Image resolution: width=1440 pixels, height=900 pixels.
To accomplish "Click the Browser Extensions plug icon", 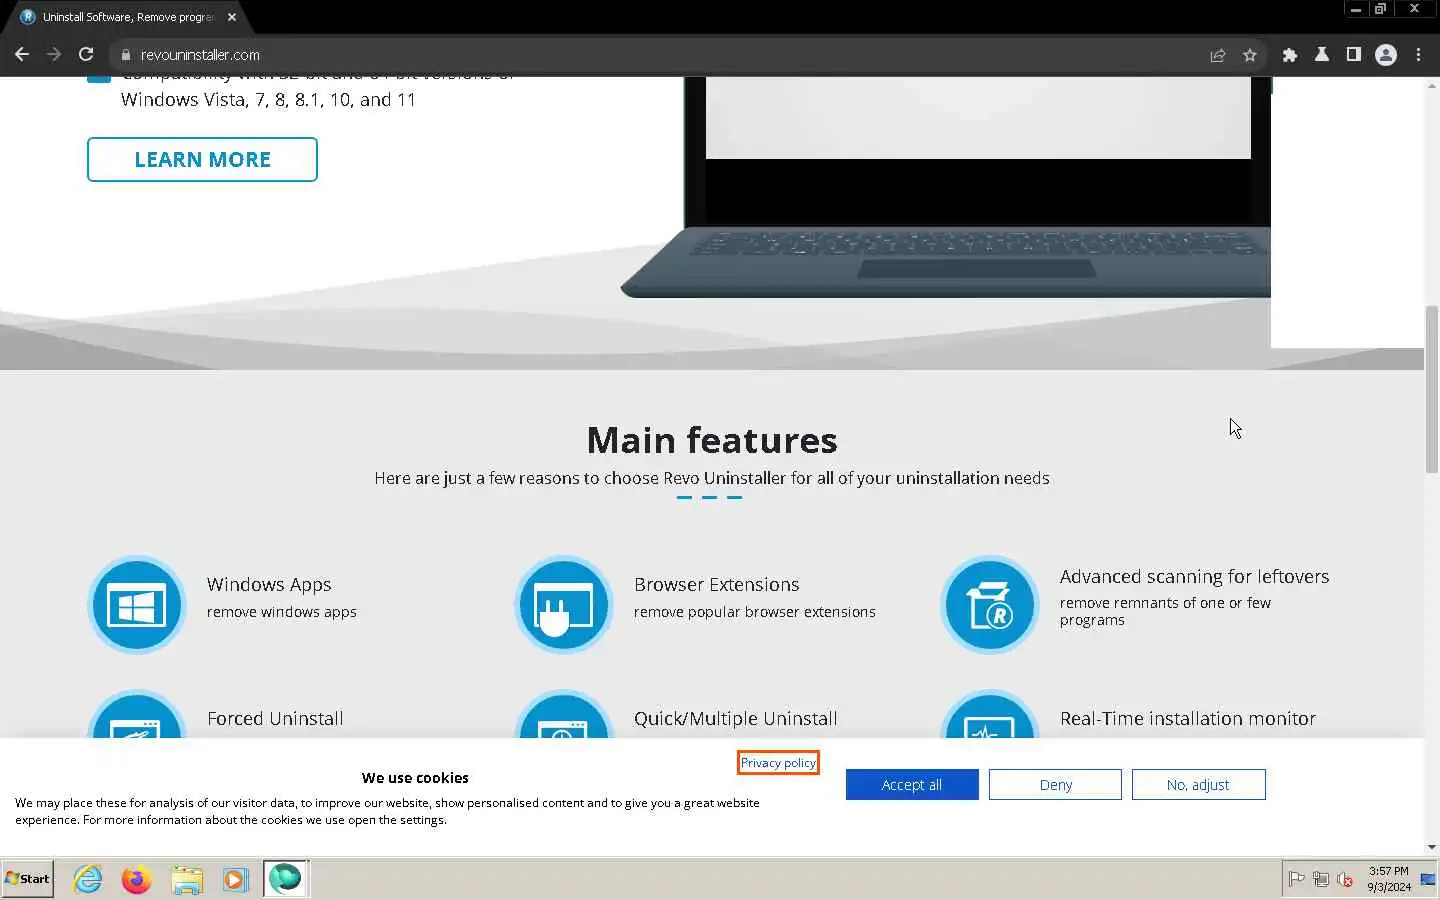I will [x=564, y=605].
